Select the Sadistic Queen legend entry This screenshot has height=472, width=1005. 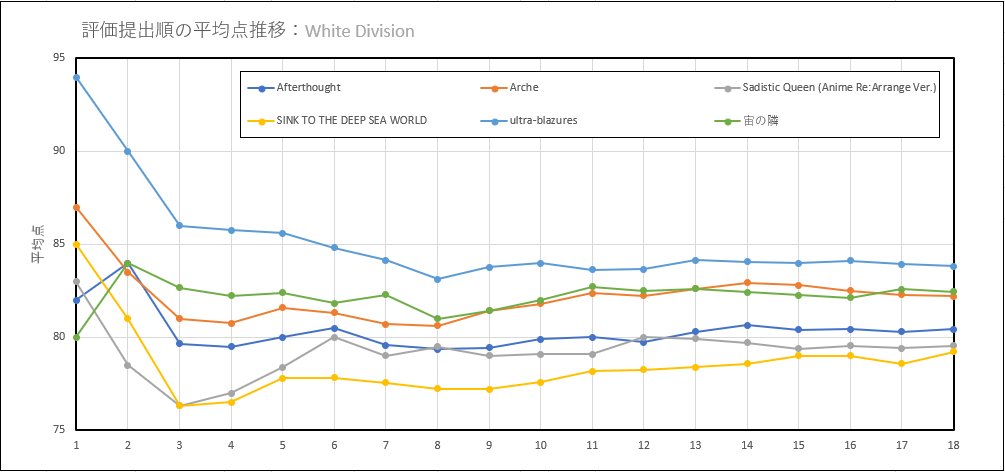tap(826, 88)
